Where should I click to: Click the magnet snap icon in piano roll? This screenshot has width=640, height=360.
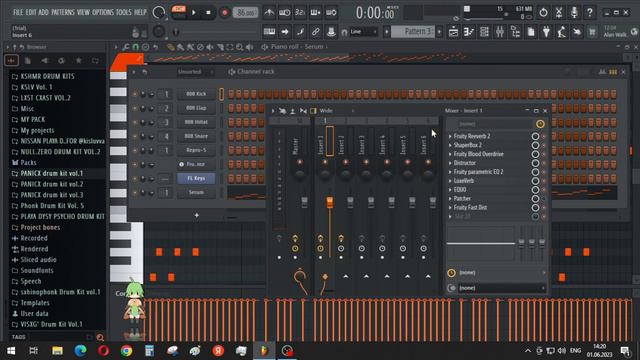[x=136, y=47]
